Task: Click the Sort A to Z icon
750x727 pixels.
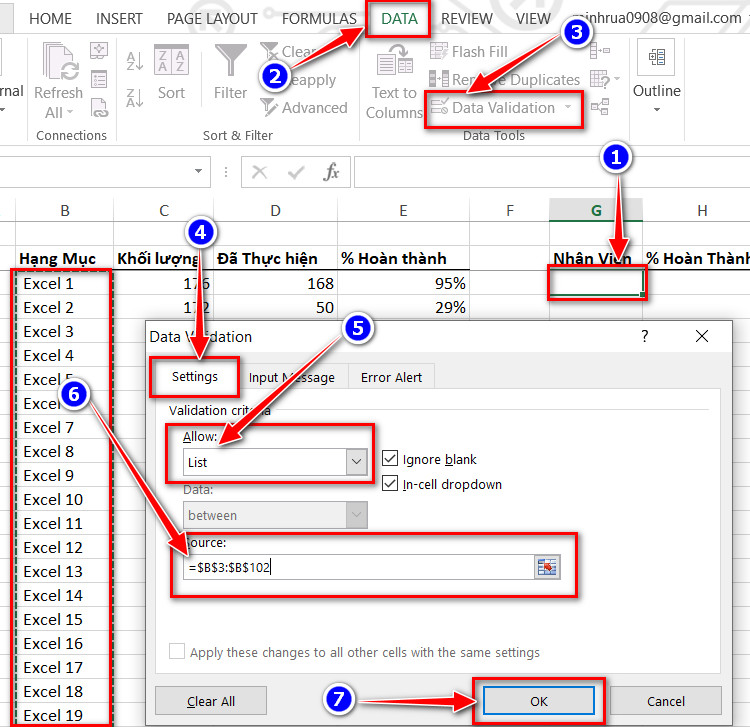Action: [x=135, y=62]
